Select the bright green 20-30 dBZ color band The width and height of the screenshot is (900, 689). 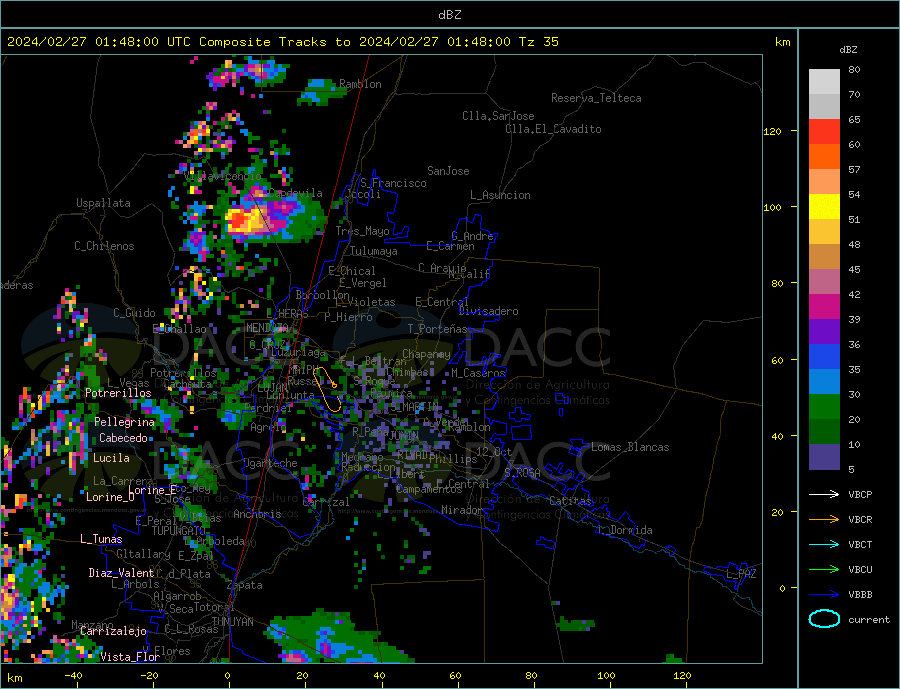click(x=824, y=407)
